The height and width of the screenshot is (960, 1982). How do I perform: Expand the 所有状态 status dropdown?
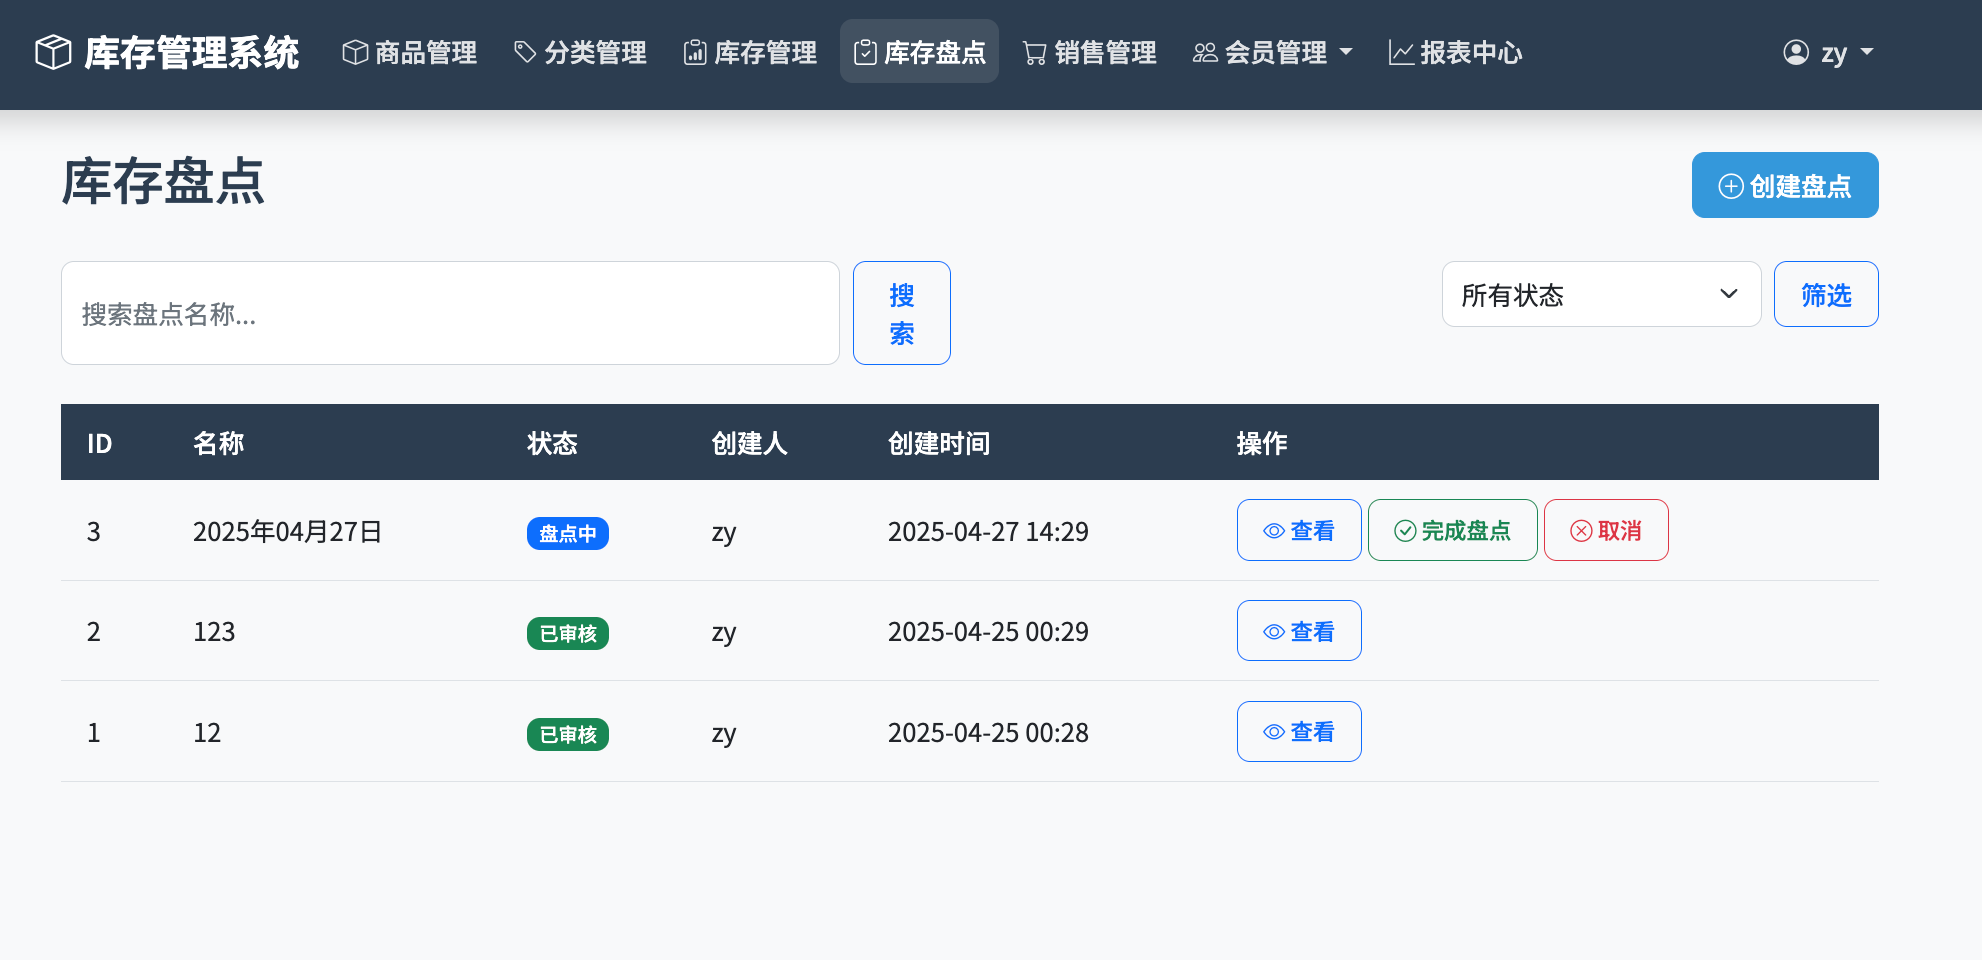(x=1601, y=295)
